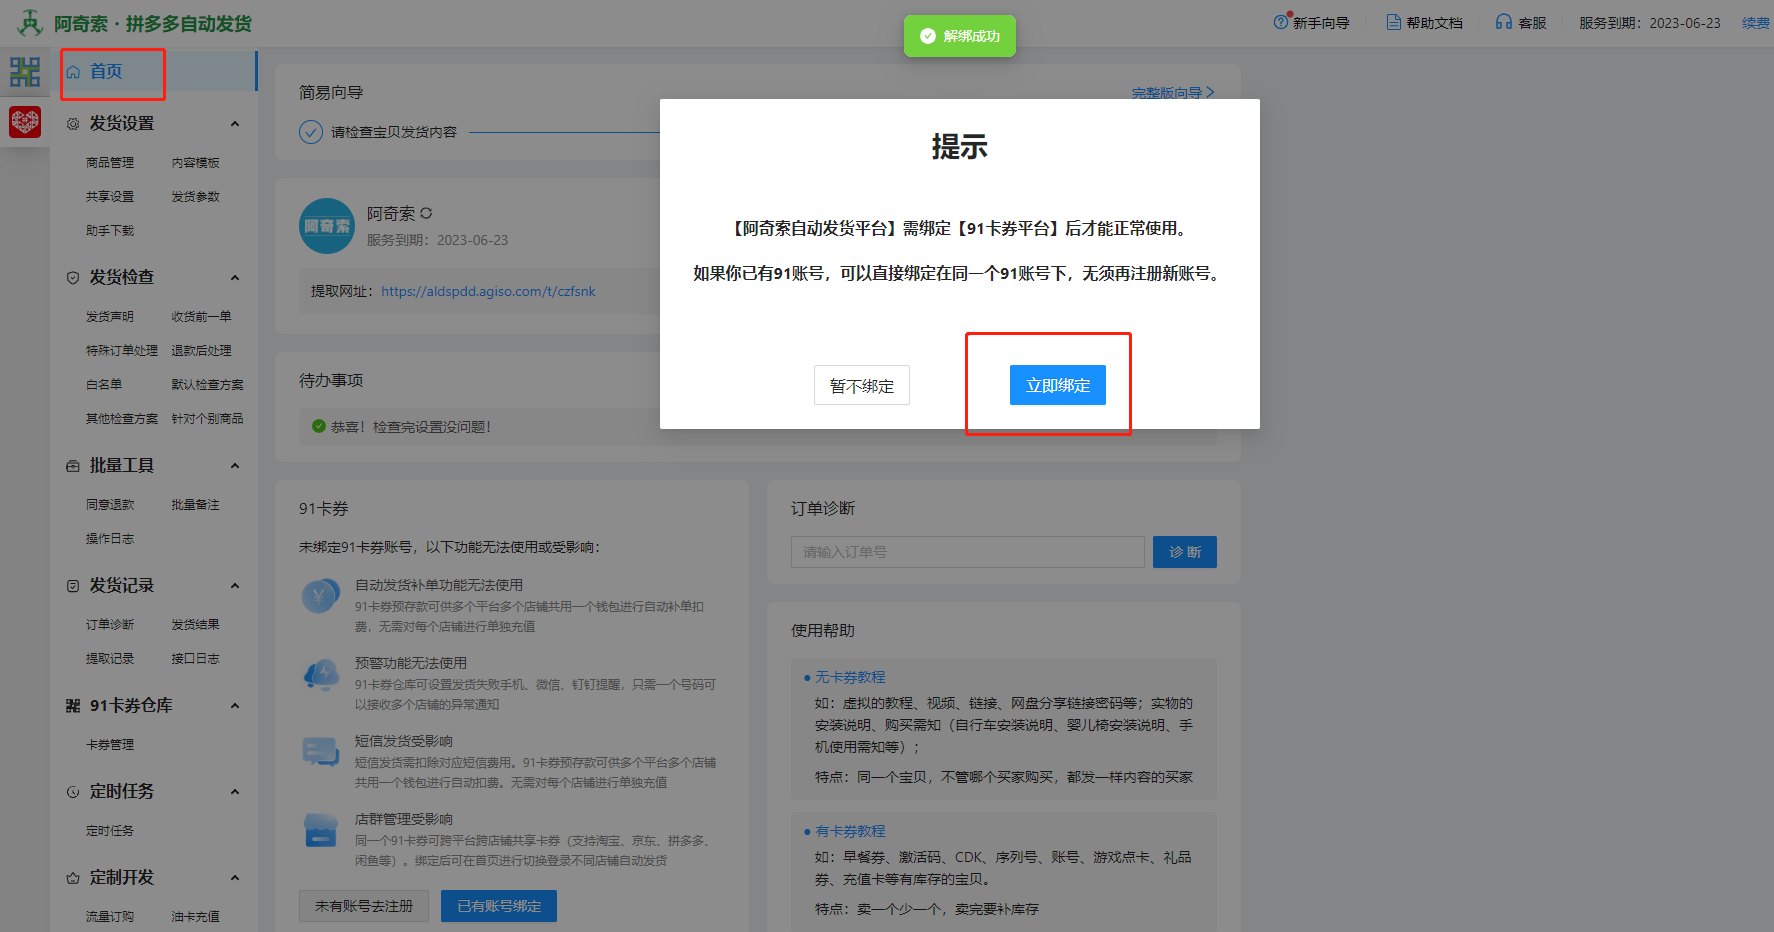Open the grid apps icon in left rail
The image size is (1774, 932).
[25, 72]
